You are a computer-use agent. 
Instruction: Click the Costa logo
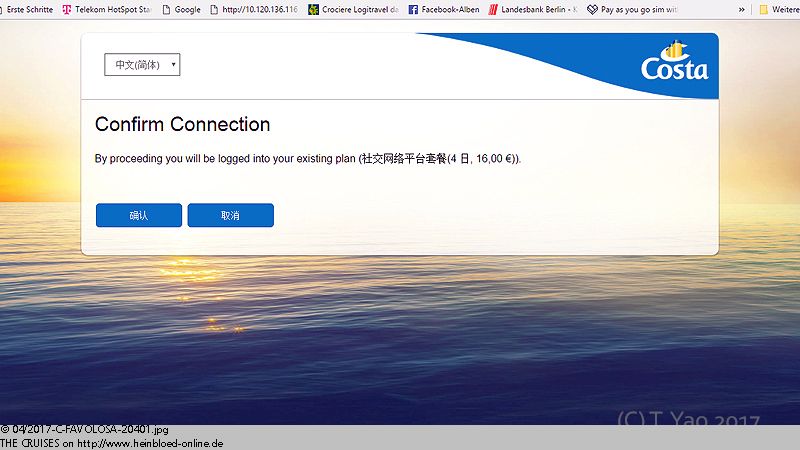tap(674, 62)
